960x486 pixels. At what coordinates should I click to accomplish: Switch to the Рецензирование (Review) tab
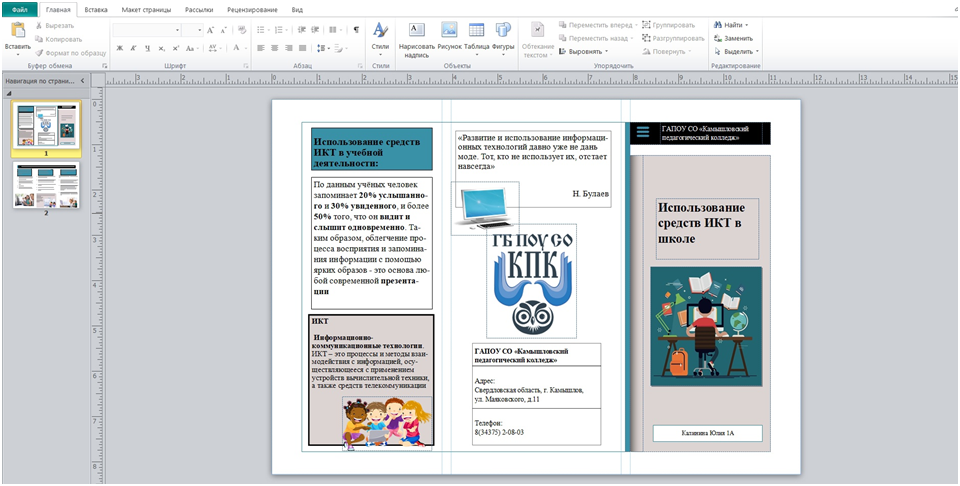point(252,10)
